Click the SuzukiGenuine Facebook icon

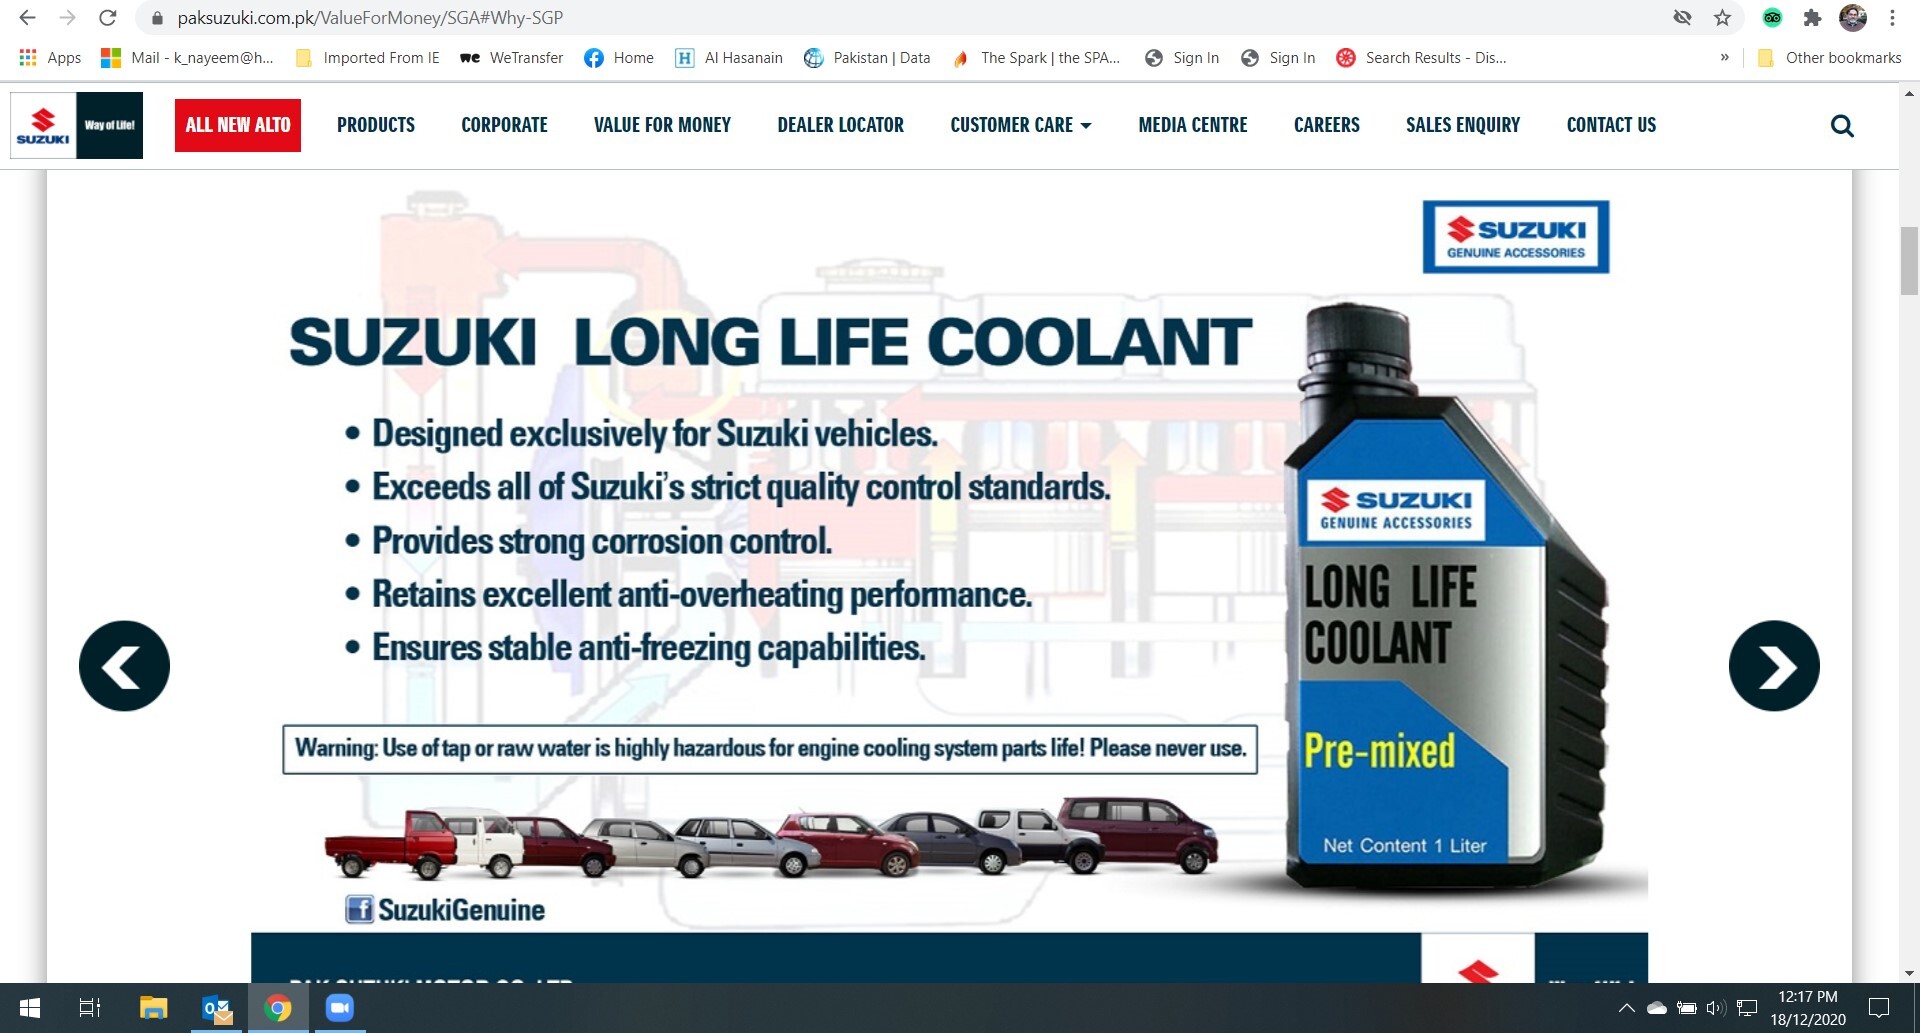[359, 909]
